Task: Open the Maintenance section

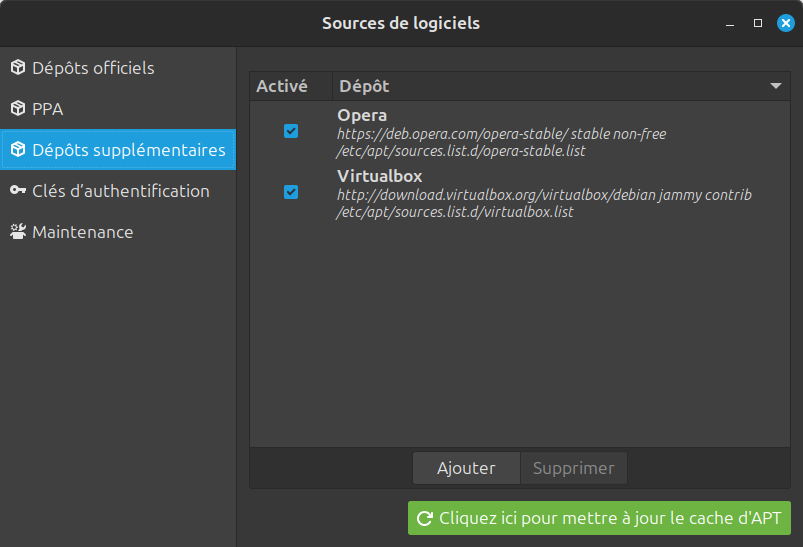Action: (x=118, y=232)
